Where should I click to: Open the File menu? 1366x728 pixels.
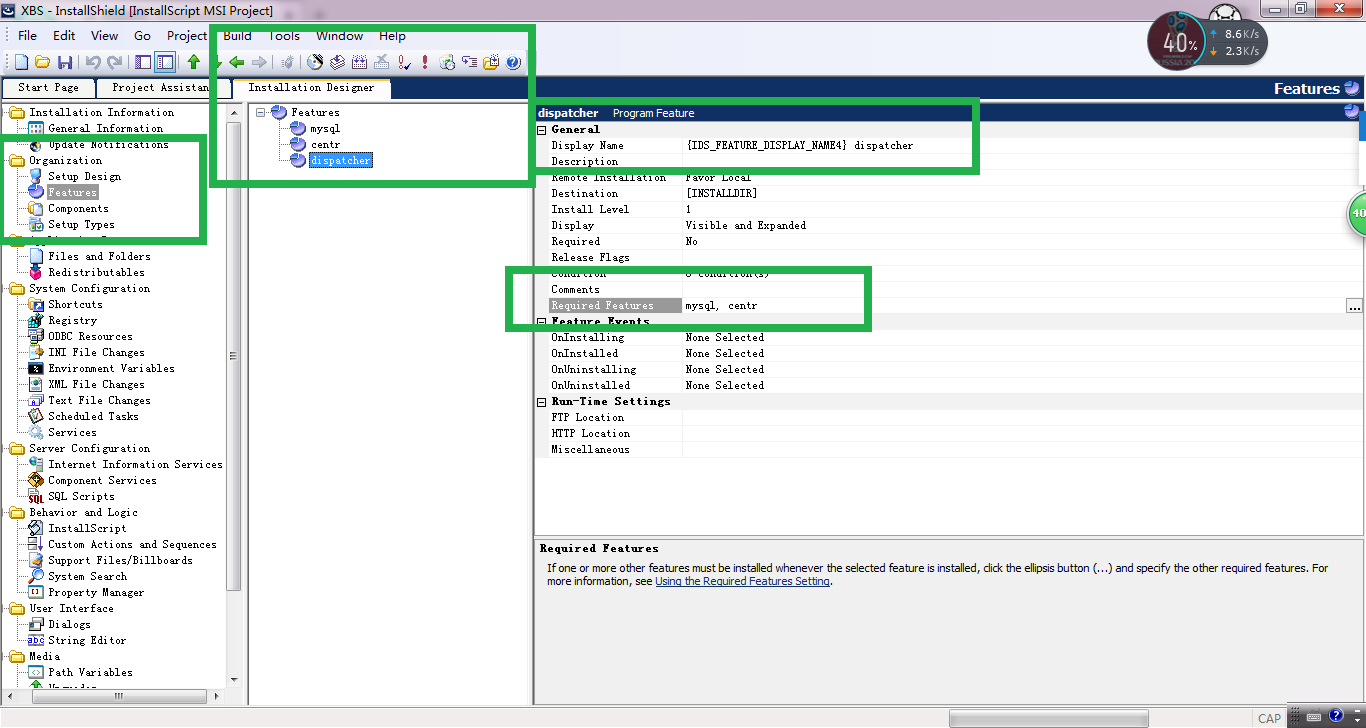coord(28,35)
